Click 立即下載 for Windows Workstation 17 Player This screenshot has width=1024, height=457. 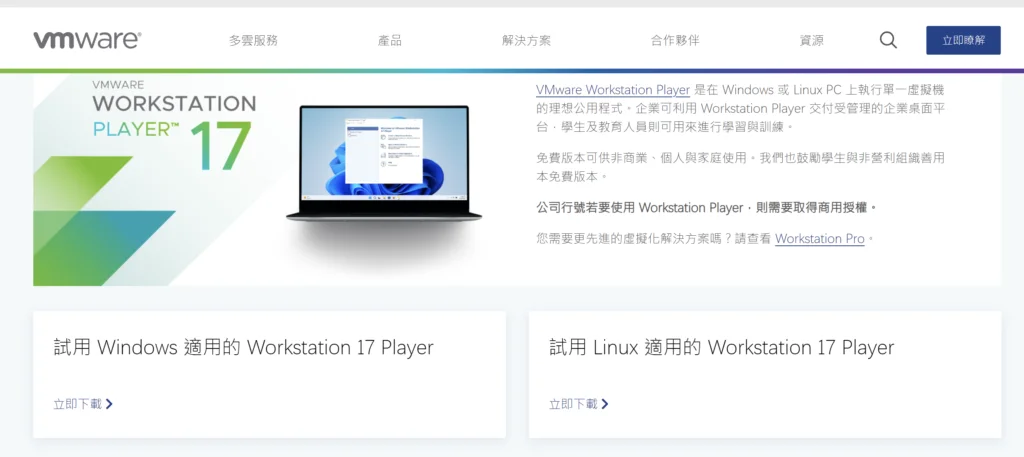click(83, 404)
